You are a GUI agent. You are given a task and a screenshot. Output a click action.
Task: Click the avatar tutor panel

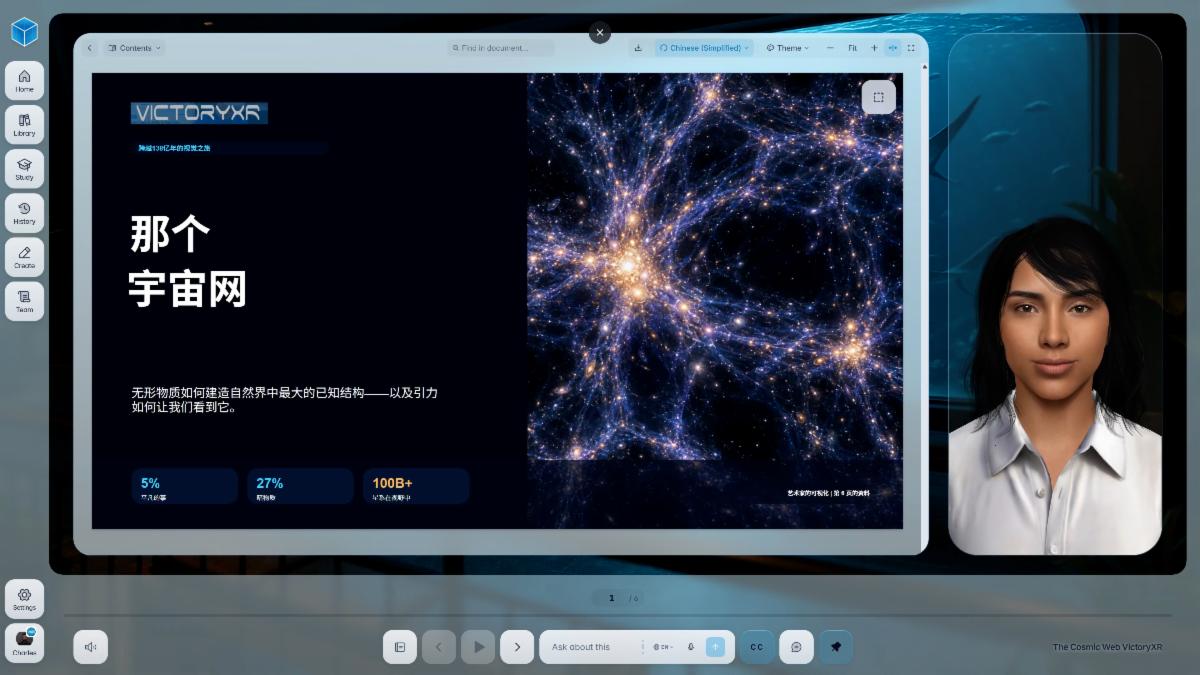click(x=1055, y=294)
